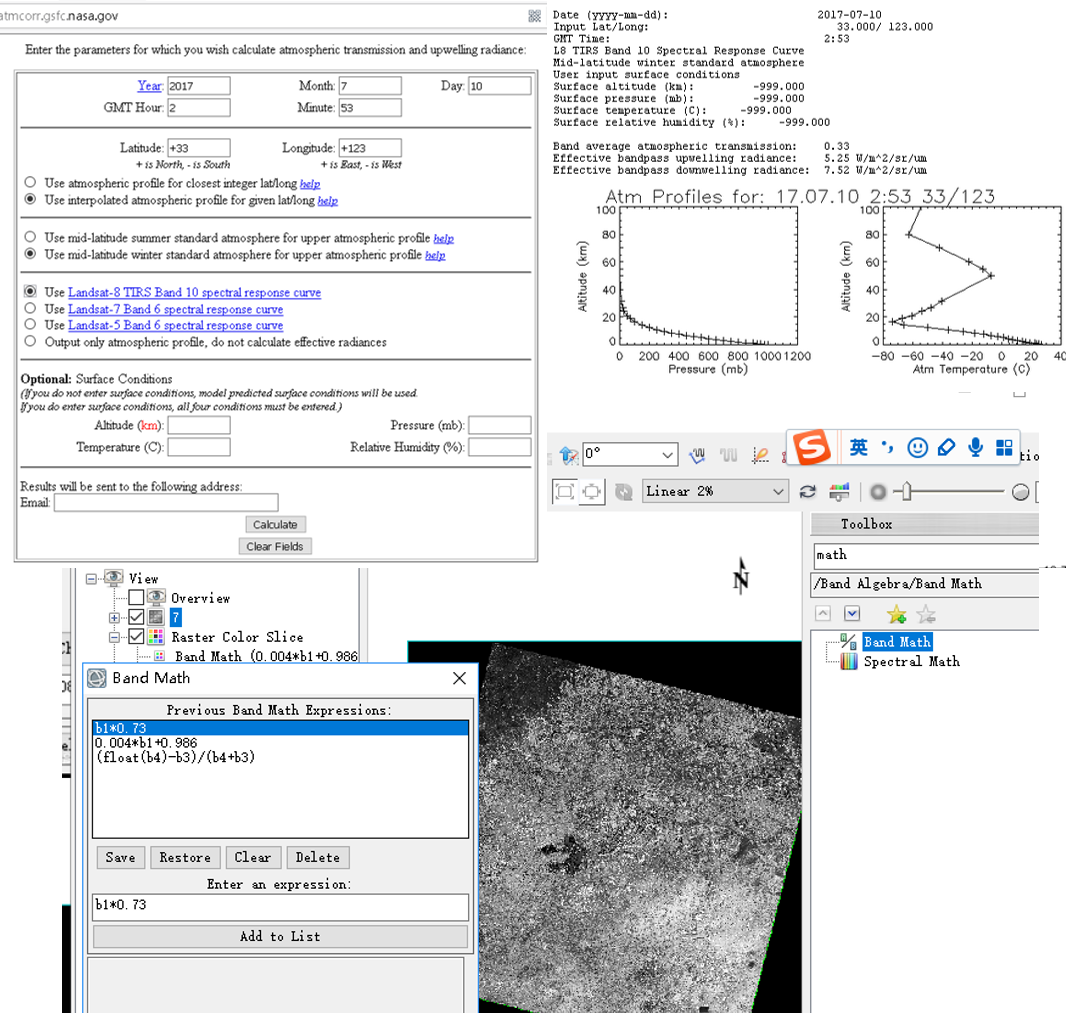Uncheck layer 7 visibility checkbox
1066x1013 pixels.
136,617
